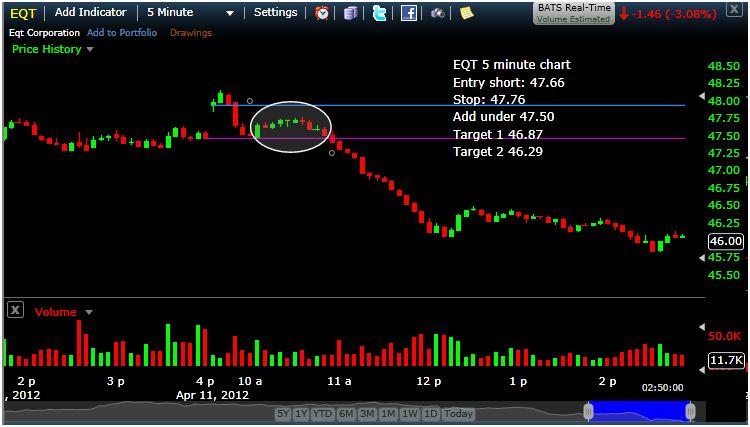The width and height of the screenshot is (750, 427).
Task: Click the database stack icon
Action: point(351,13)
